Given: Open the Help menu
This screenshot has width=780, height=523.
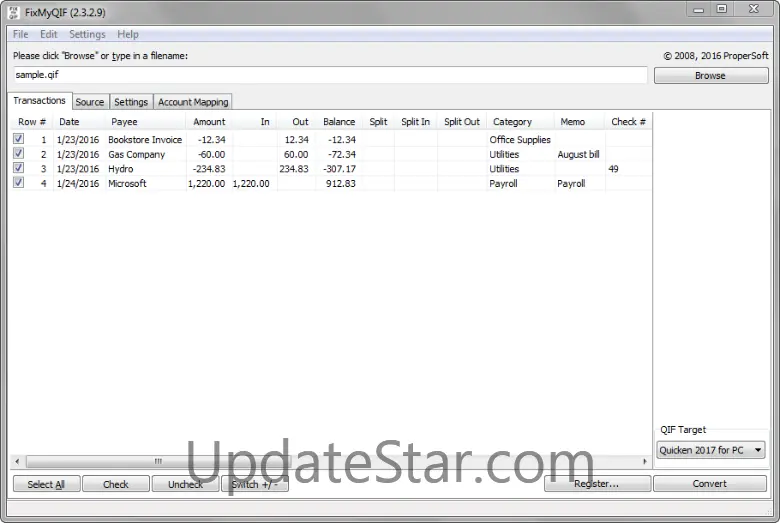Looking at the screenshot, I should coord(128,34).
